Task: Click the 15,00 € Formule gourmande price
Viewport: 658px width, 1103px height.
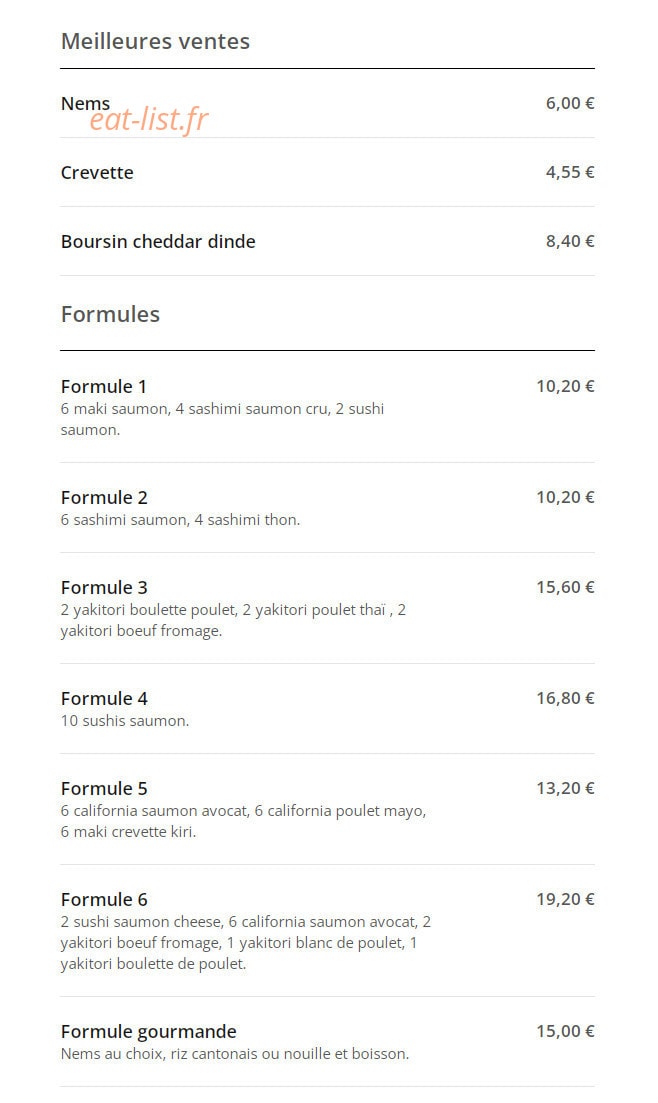Action: pyautogui.click(x=565, y=1032)
